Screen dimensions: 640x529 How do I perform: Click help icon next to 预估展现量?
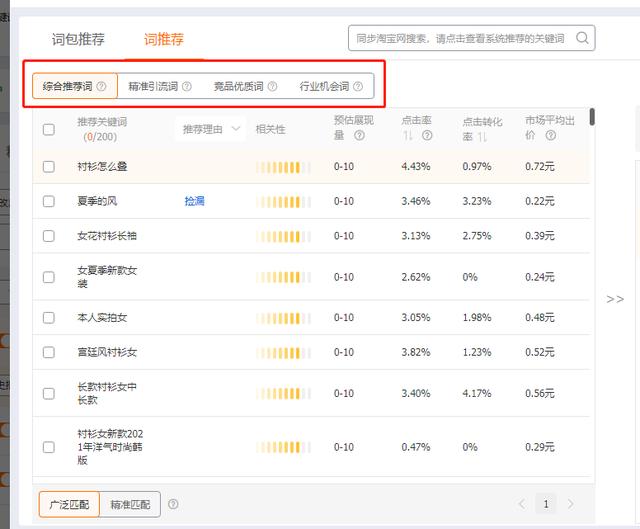359,136
